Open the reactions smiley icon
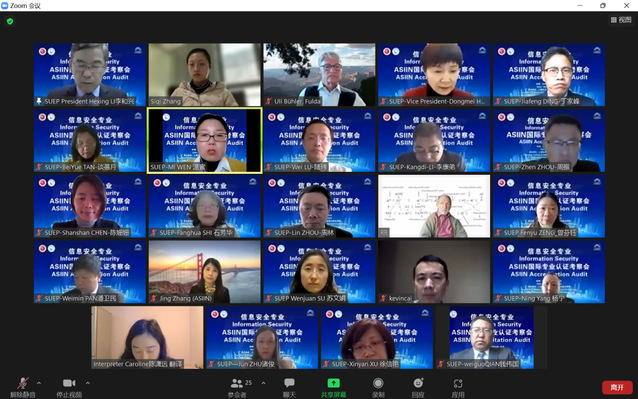Image resolution: width=638 pixels, height=399 pixels. 418,383
